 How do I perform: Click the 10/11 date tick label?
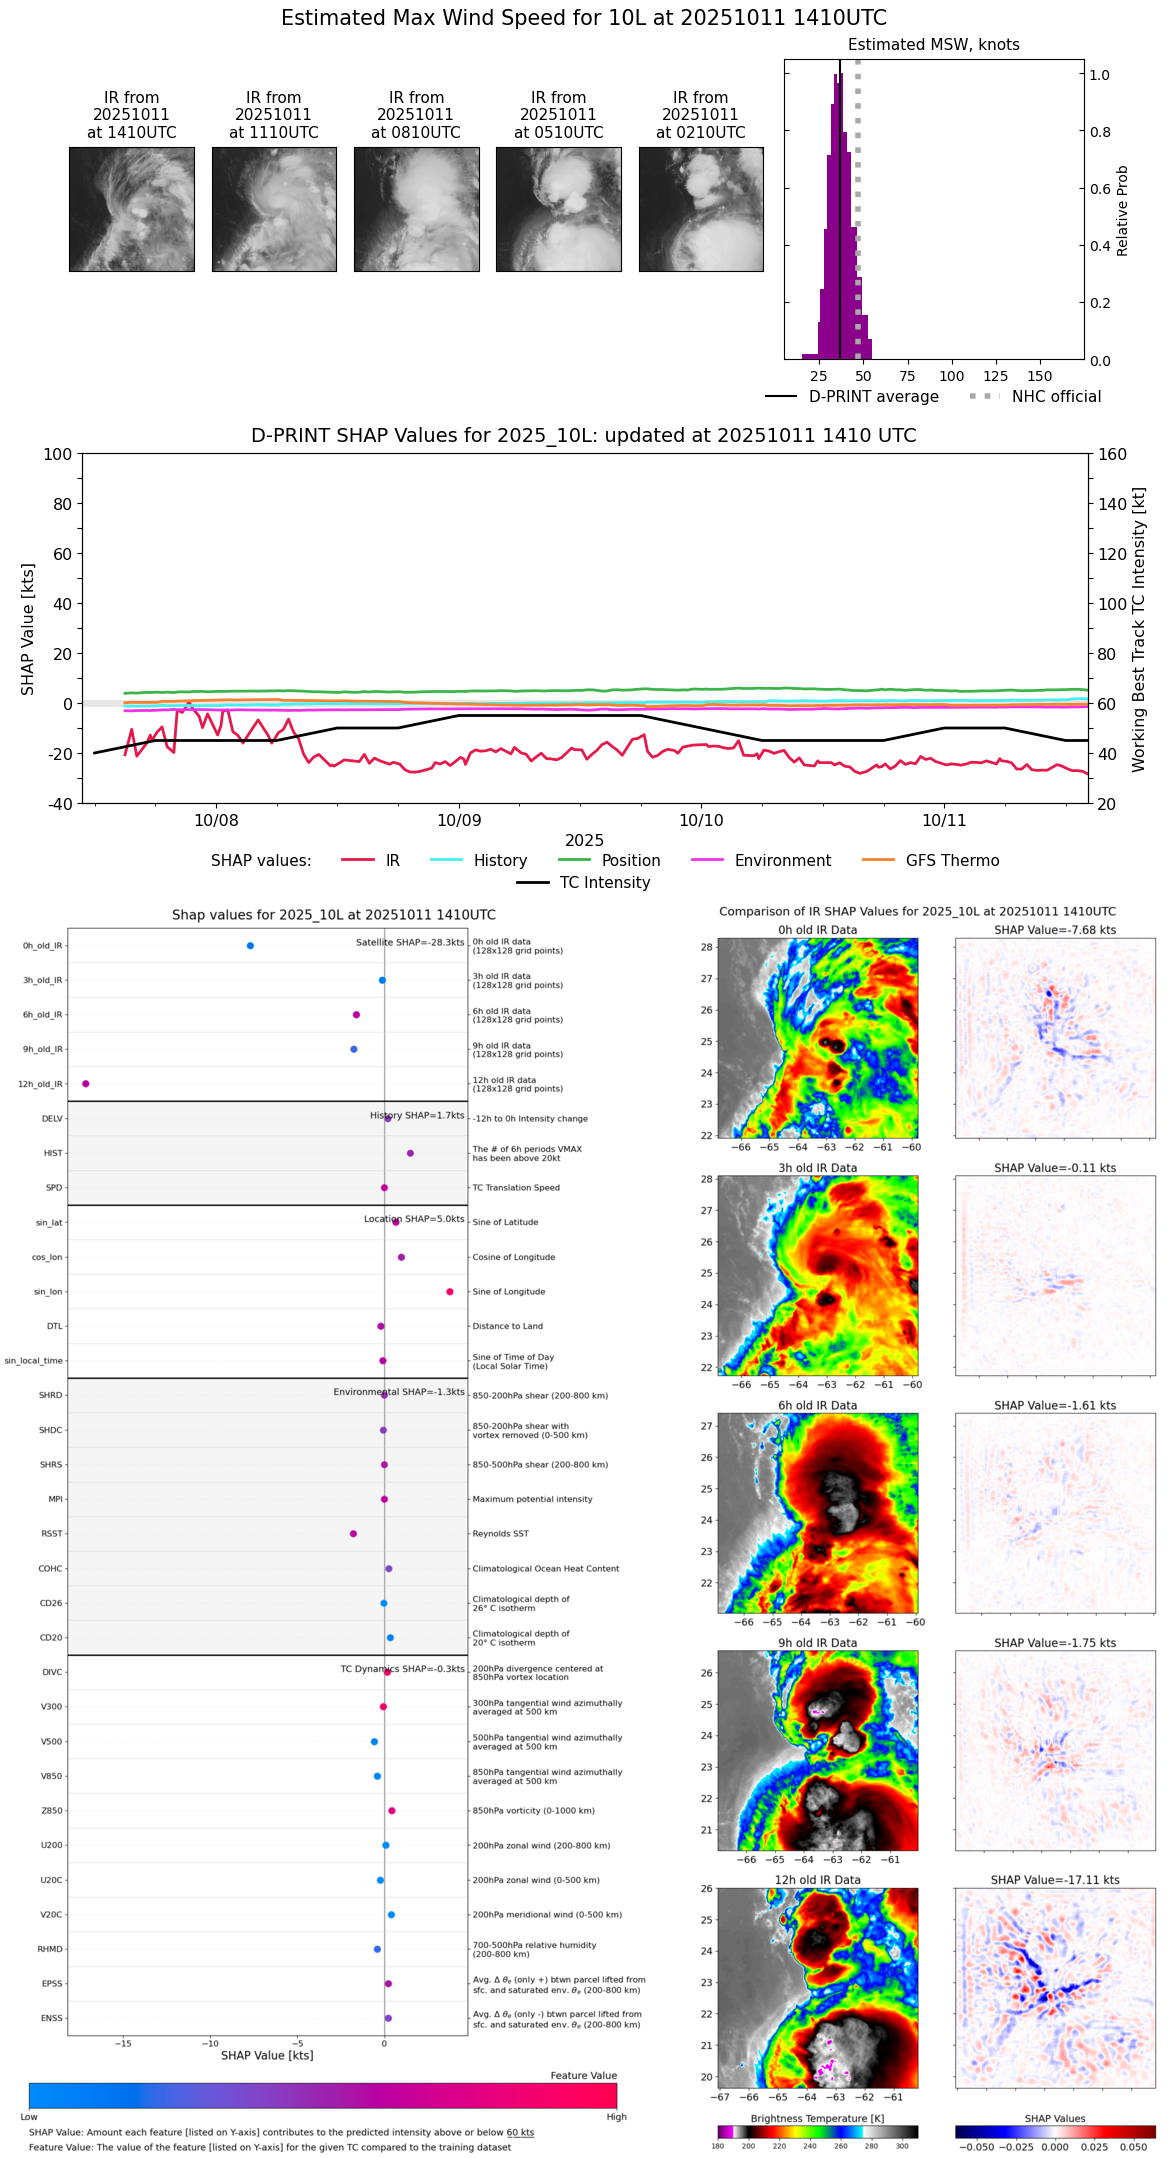point(944,821)
